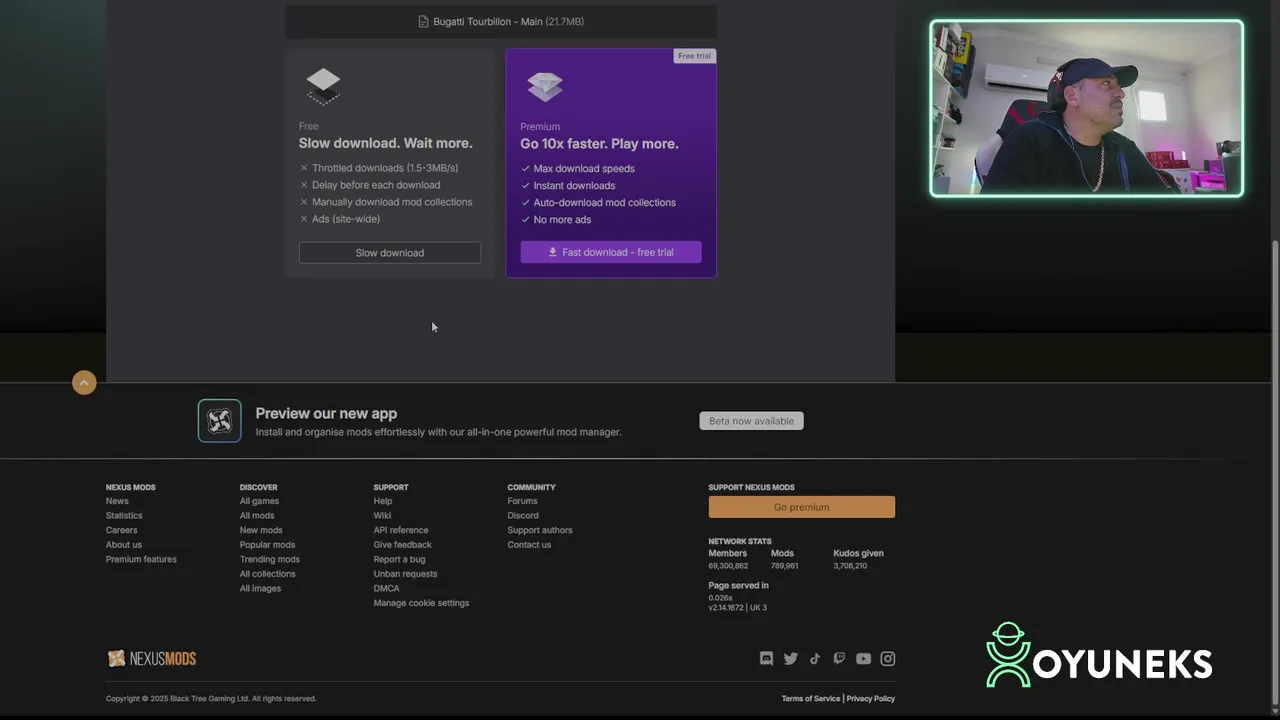This screenshot has width=1280, height=720.
Task: Click the Max download speeds text
Action: tap(584, 169)
